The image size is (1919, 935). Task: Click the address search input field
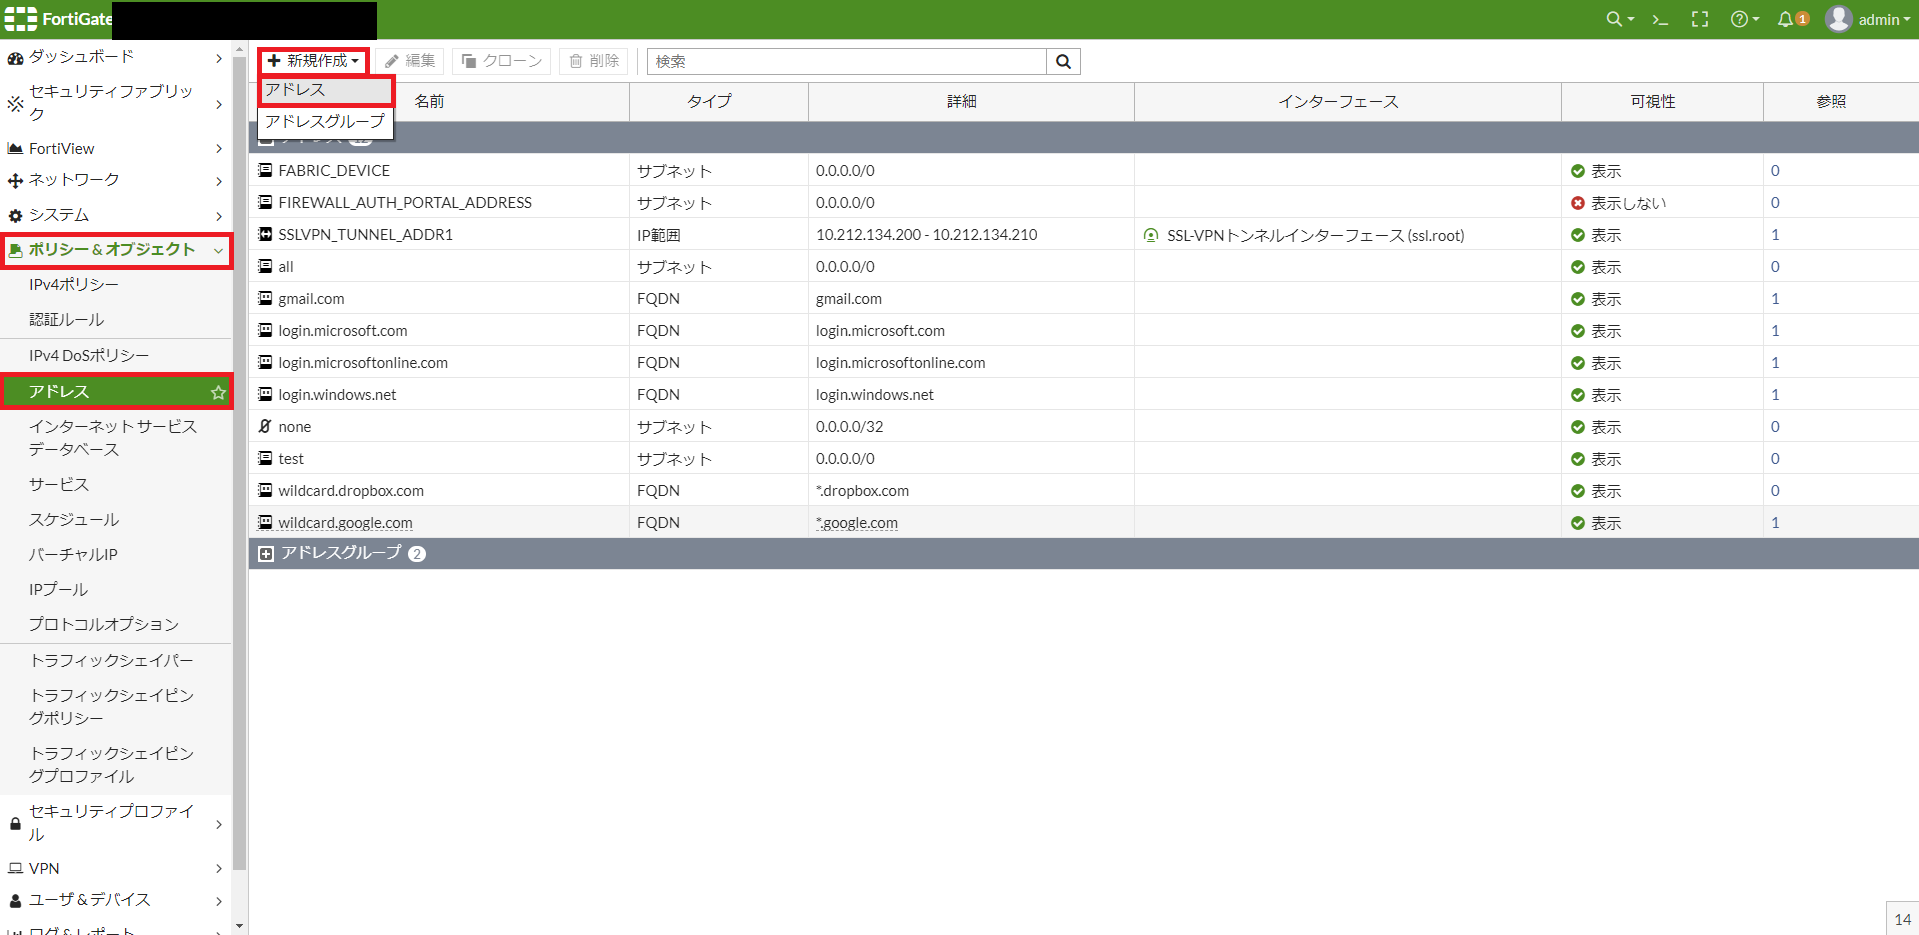846,62
